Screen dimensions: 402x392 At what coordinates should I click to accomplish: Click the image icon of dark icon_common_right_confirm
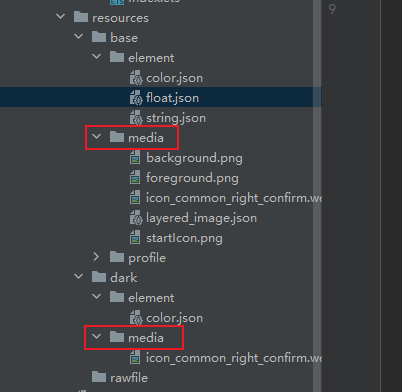(135, 357)
